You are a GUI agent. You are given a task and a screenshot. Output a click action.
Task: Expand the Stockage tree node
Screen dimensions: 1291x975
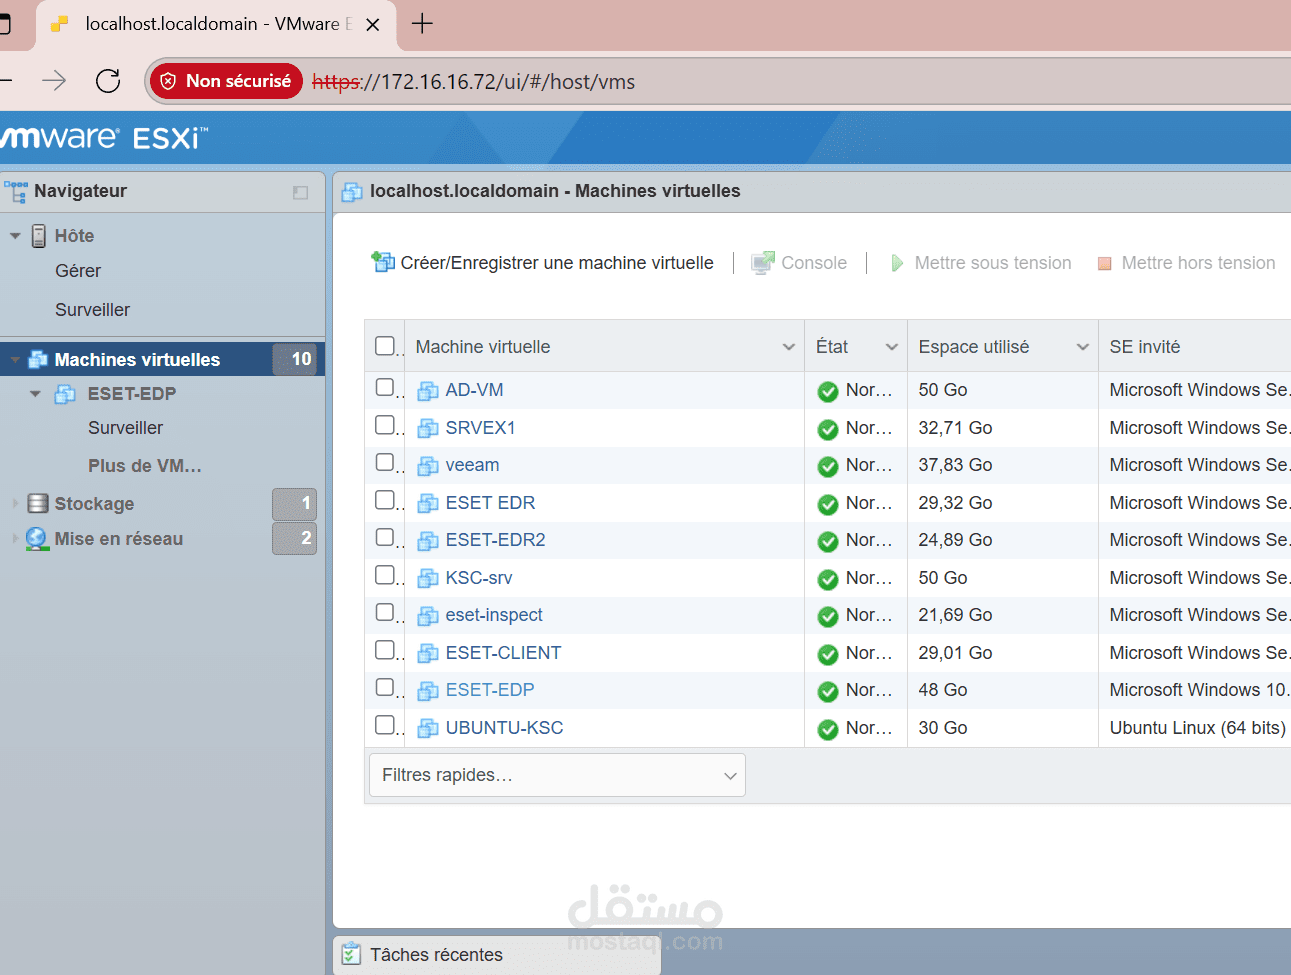coord(15,504)
